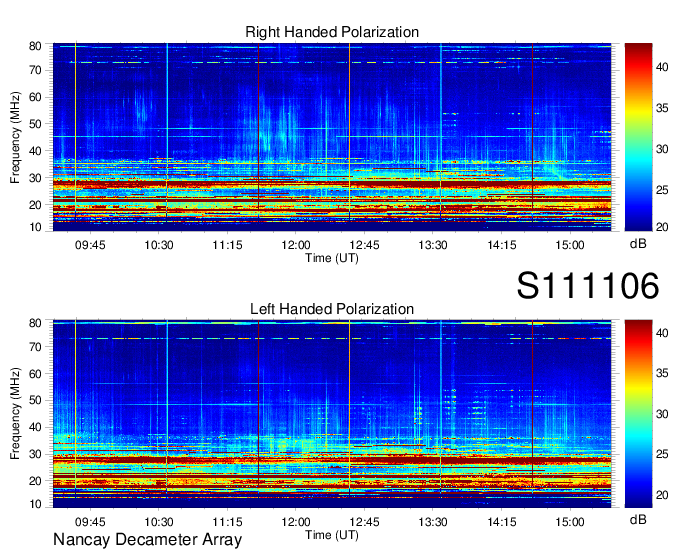Click the "Nancay Decameter Array" caption
Screen dimensions: 680x552
147,539
